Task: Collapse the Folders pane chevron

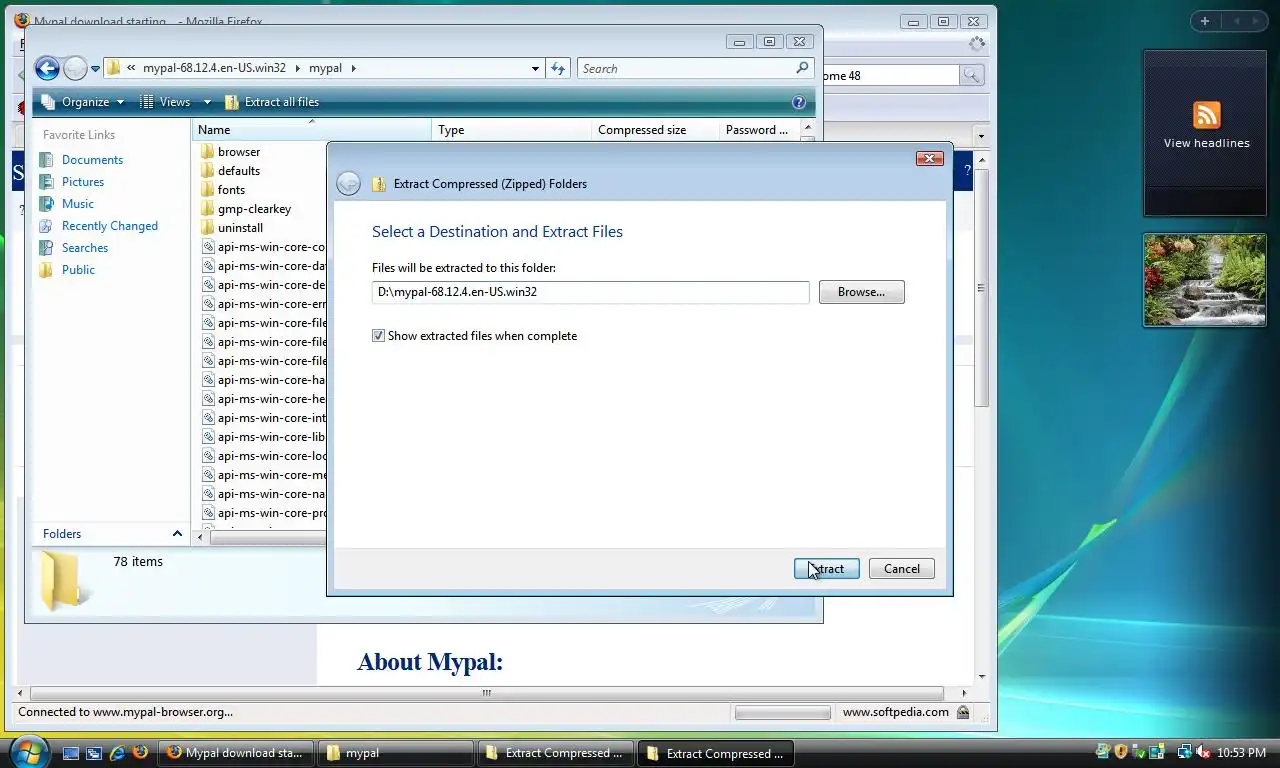Action: pyautogui.click(x=178, y=534)
